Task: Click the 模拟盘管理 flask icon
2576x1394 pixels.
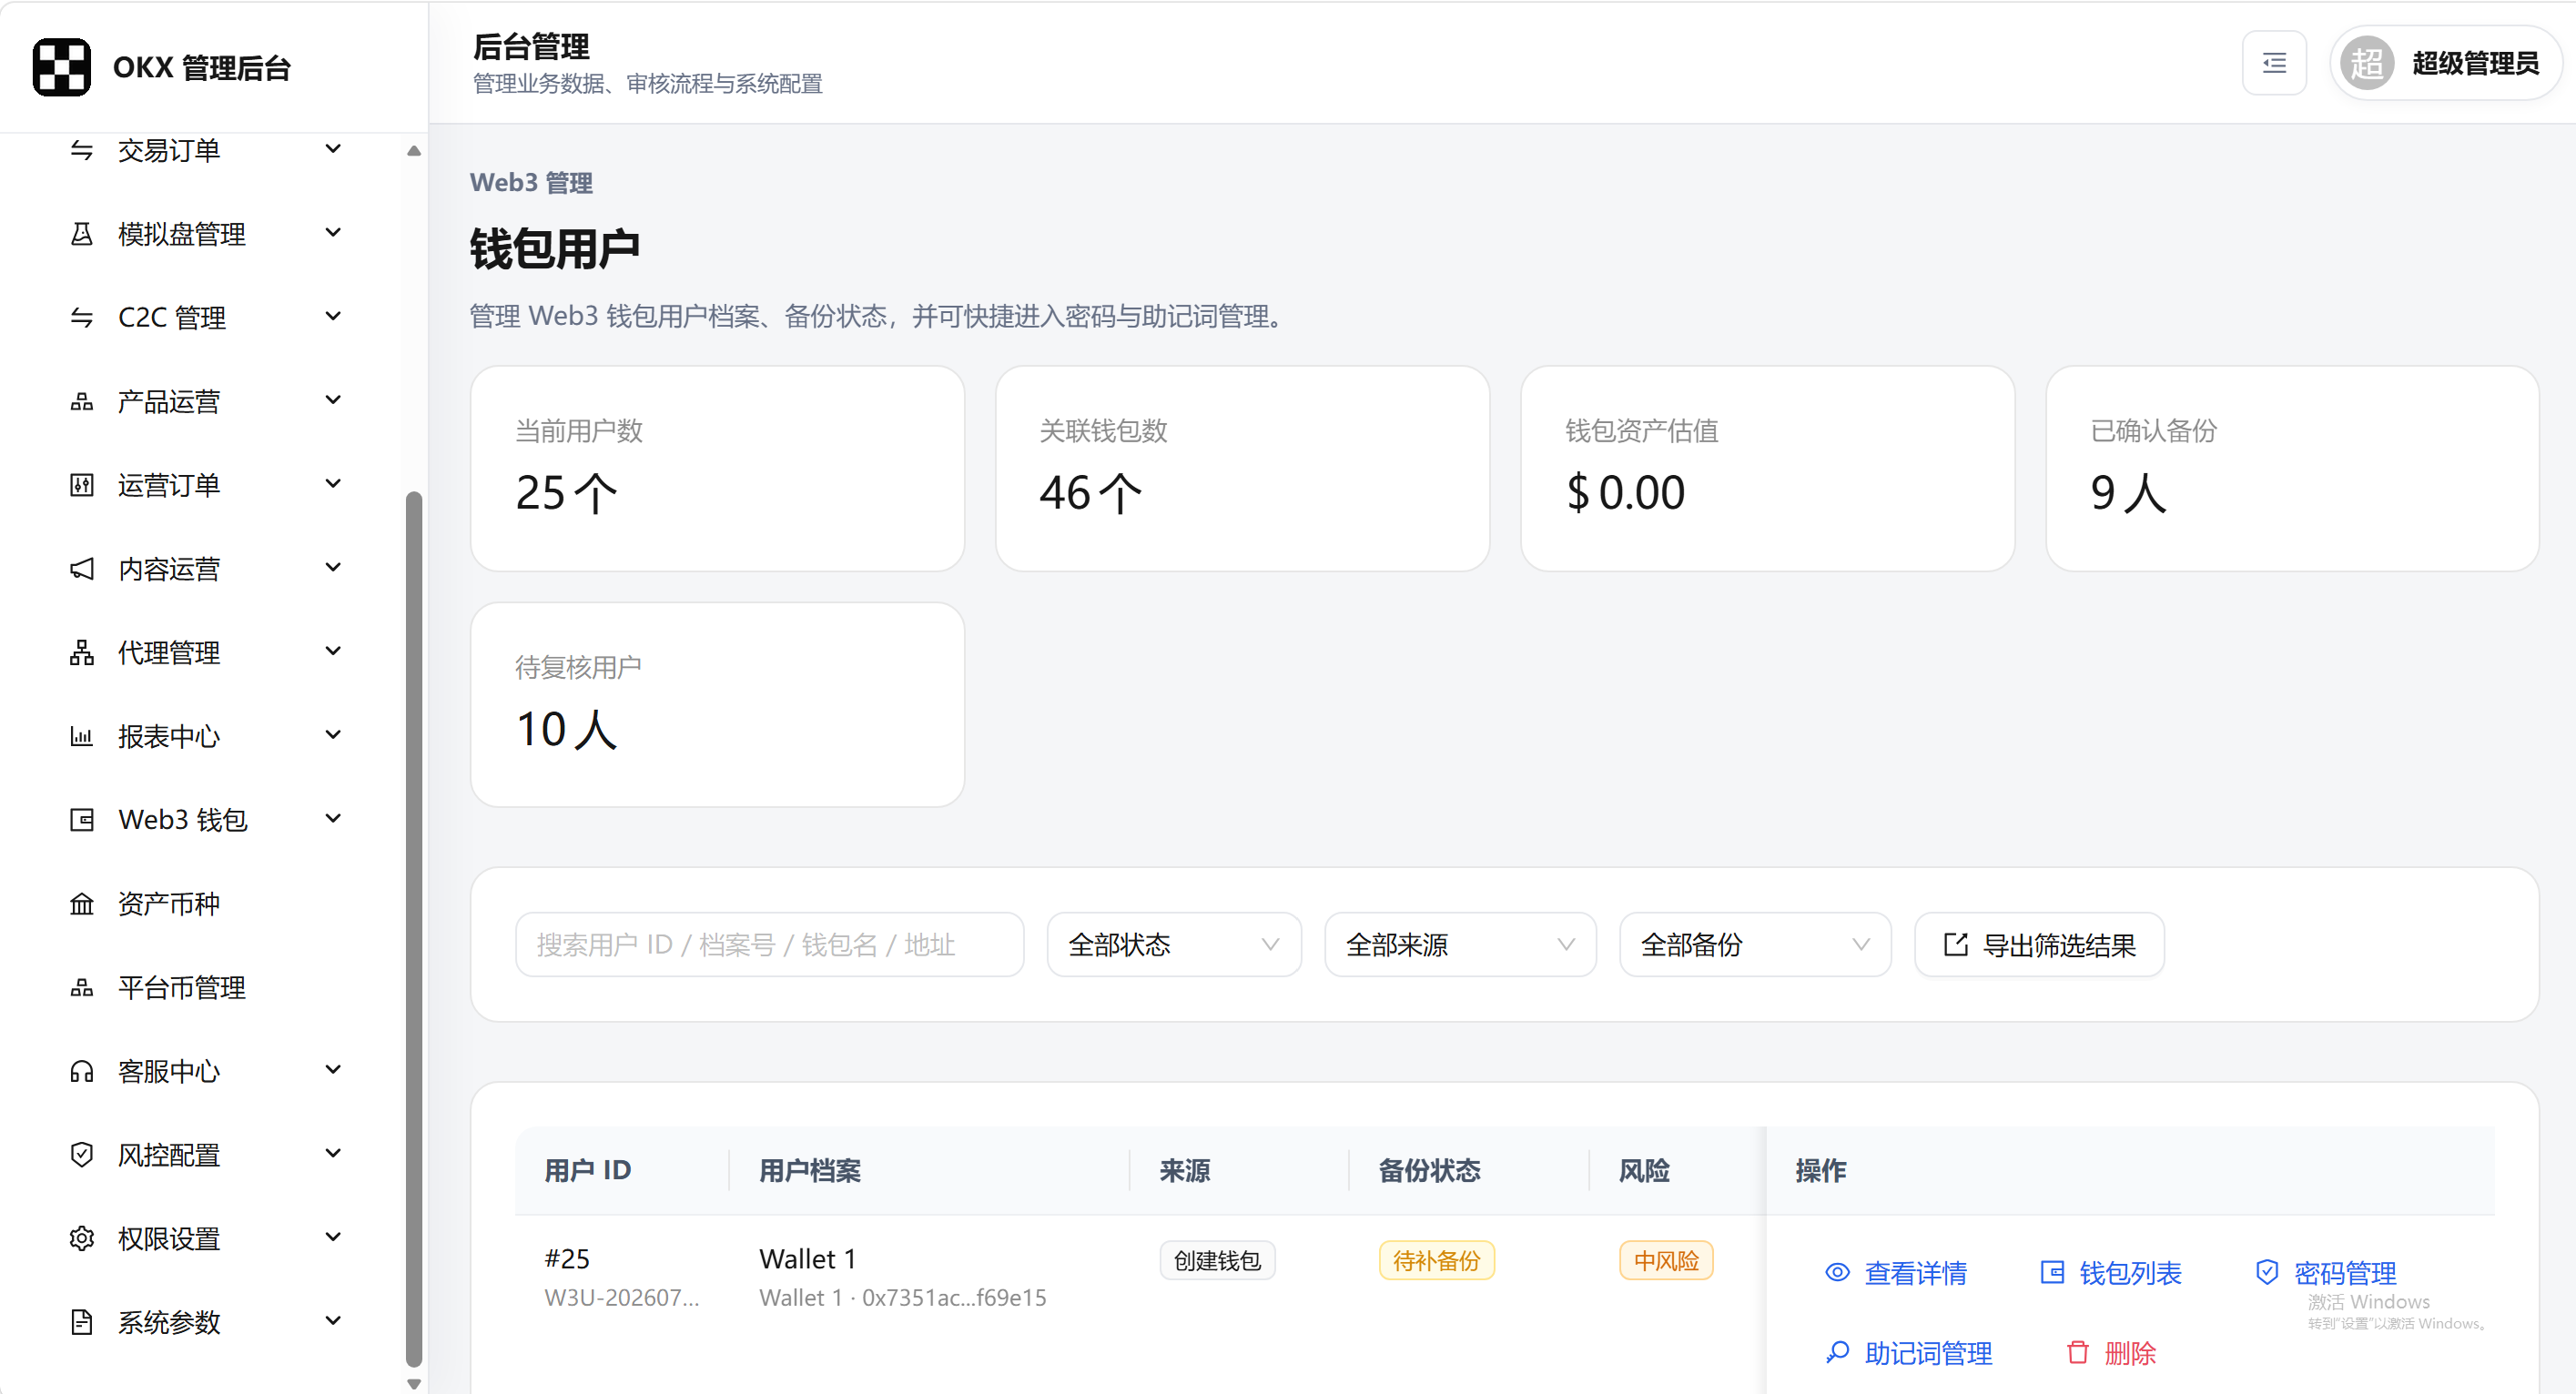Action: [x=82, y=234]
